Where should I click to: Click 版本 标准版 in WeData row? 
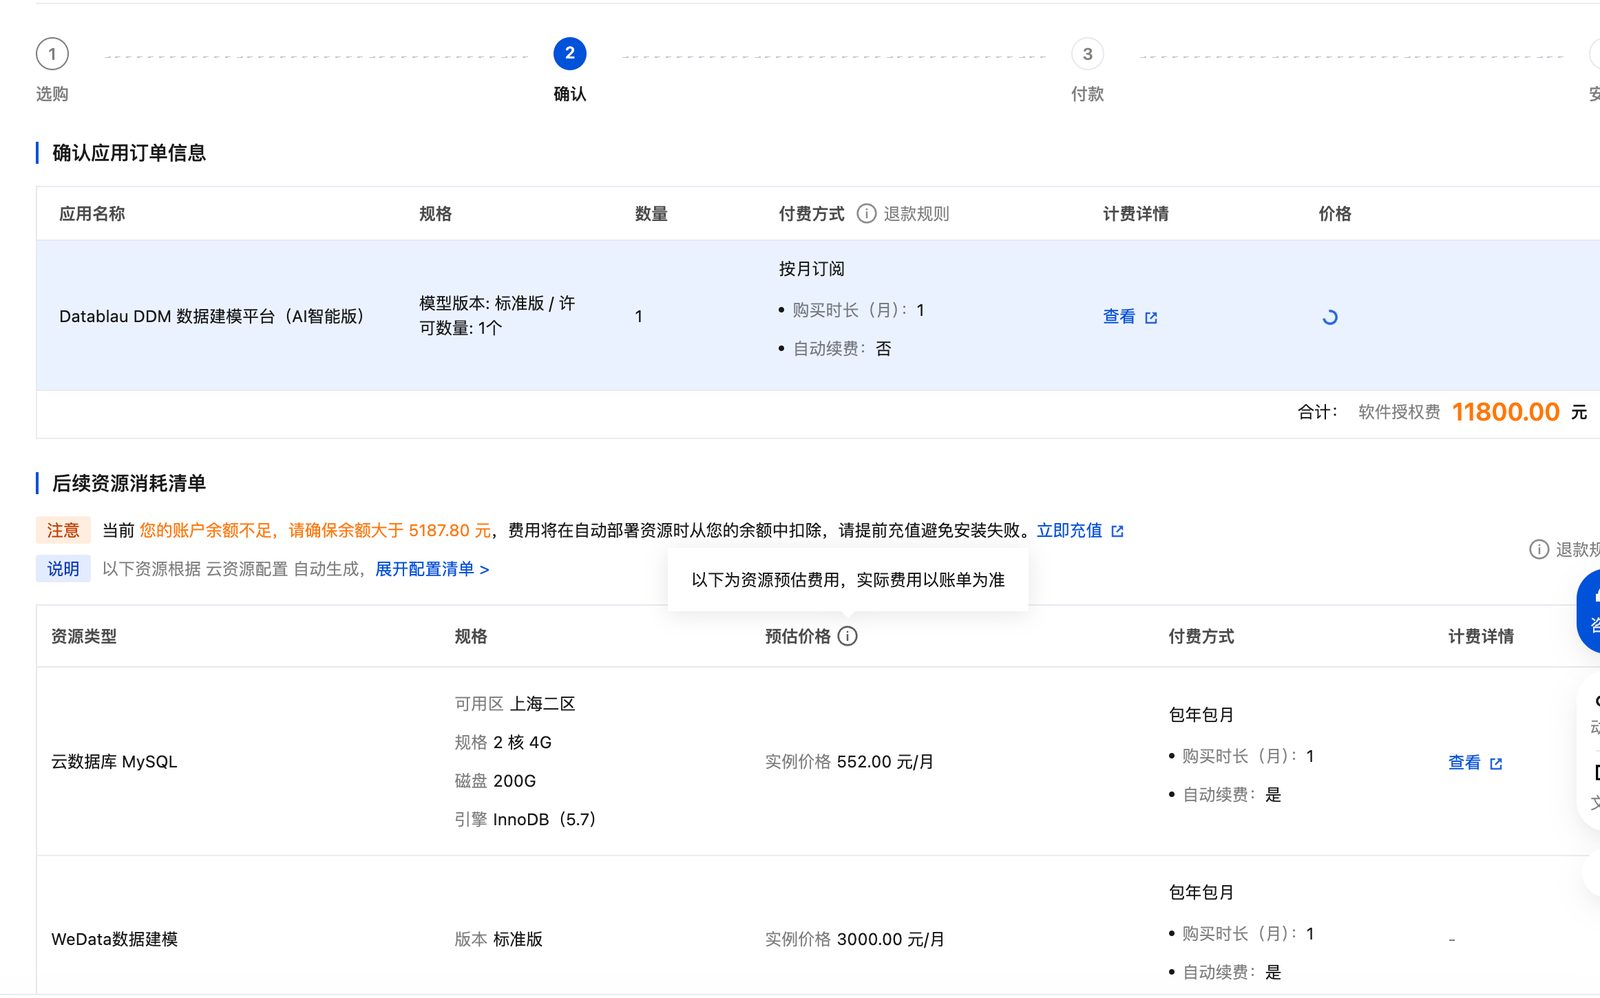pyautogui.click(x=498, y=940)
